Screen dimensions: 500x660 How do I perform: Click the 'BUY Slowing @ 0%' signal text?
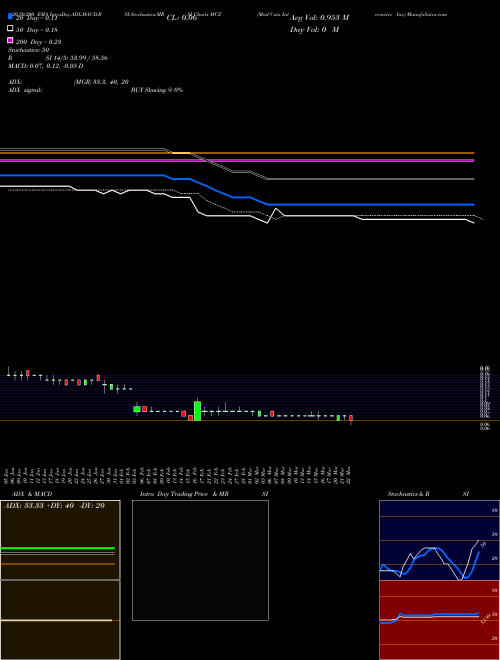pos(157,90)
